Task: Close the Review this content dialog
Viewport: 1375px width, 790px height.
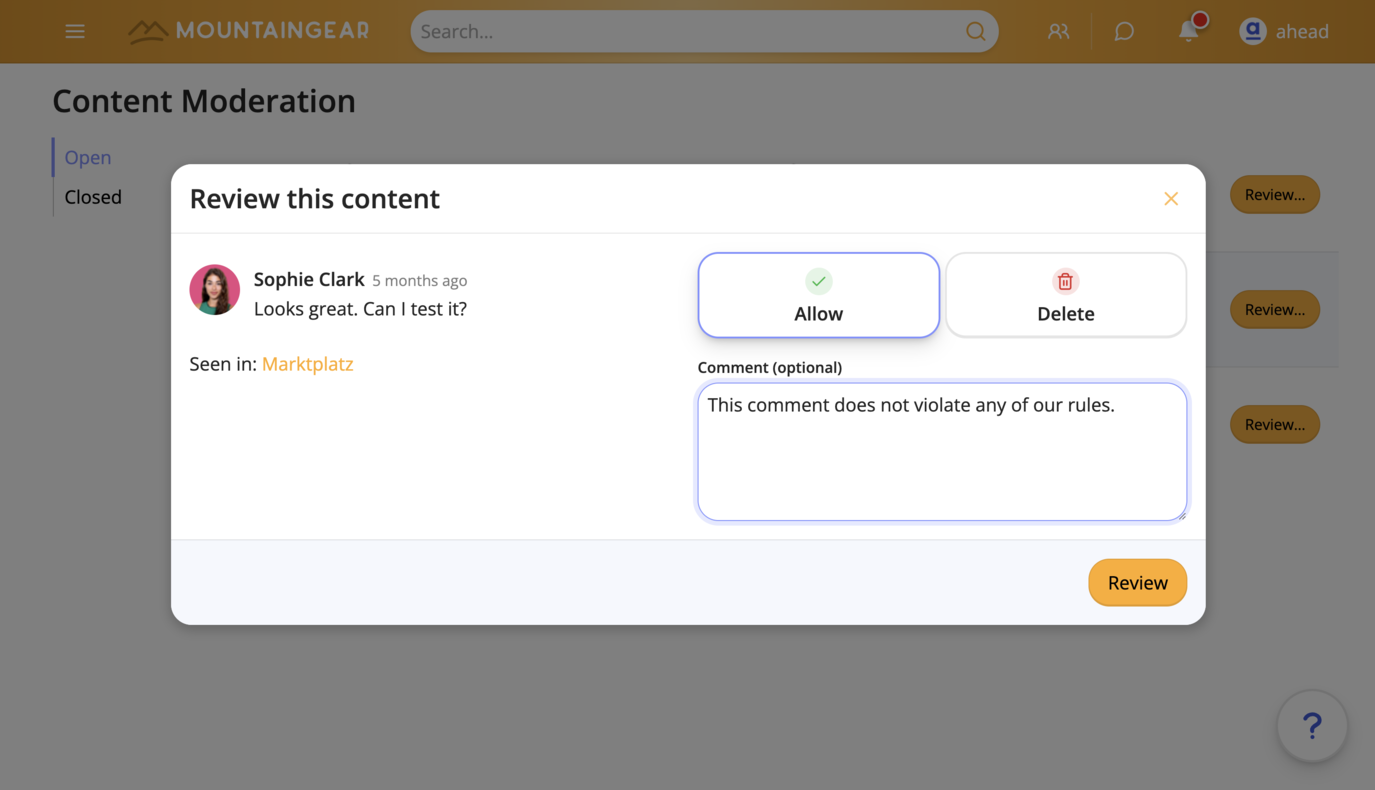Action: [x=1171, y=199]
